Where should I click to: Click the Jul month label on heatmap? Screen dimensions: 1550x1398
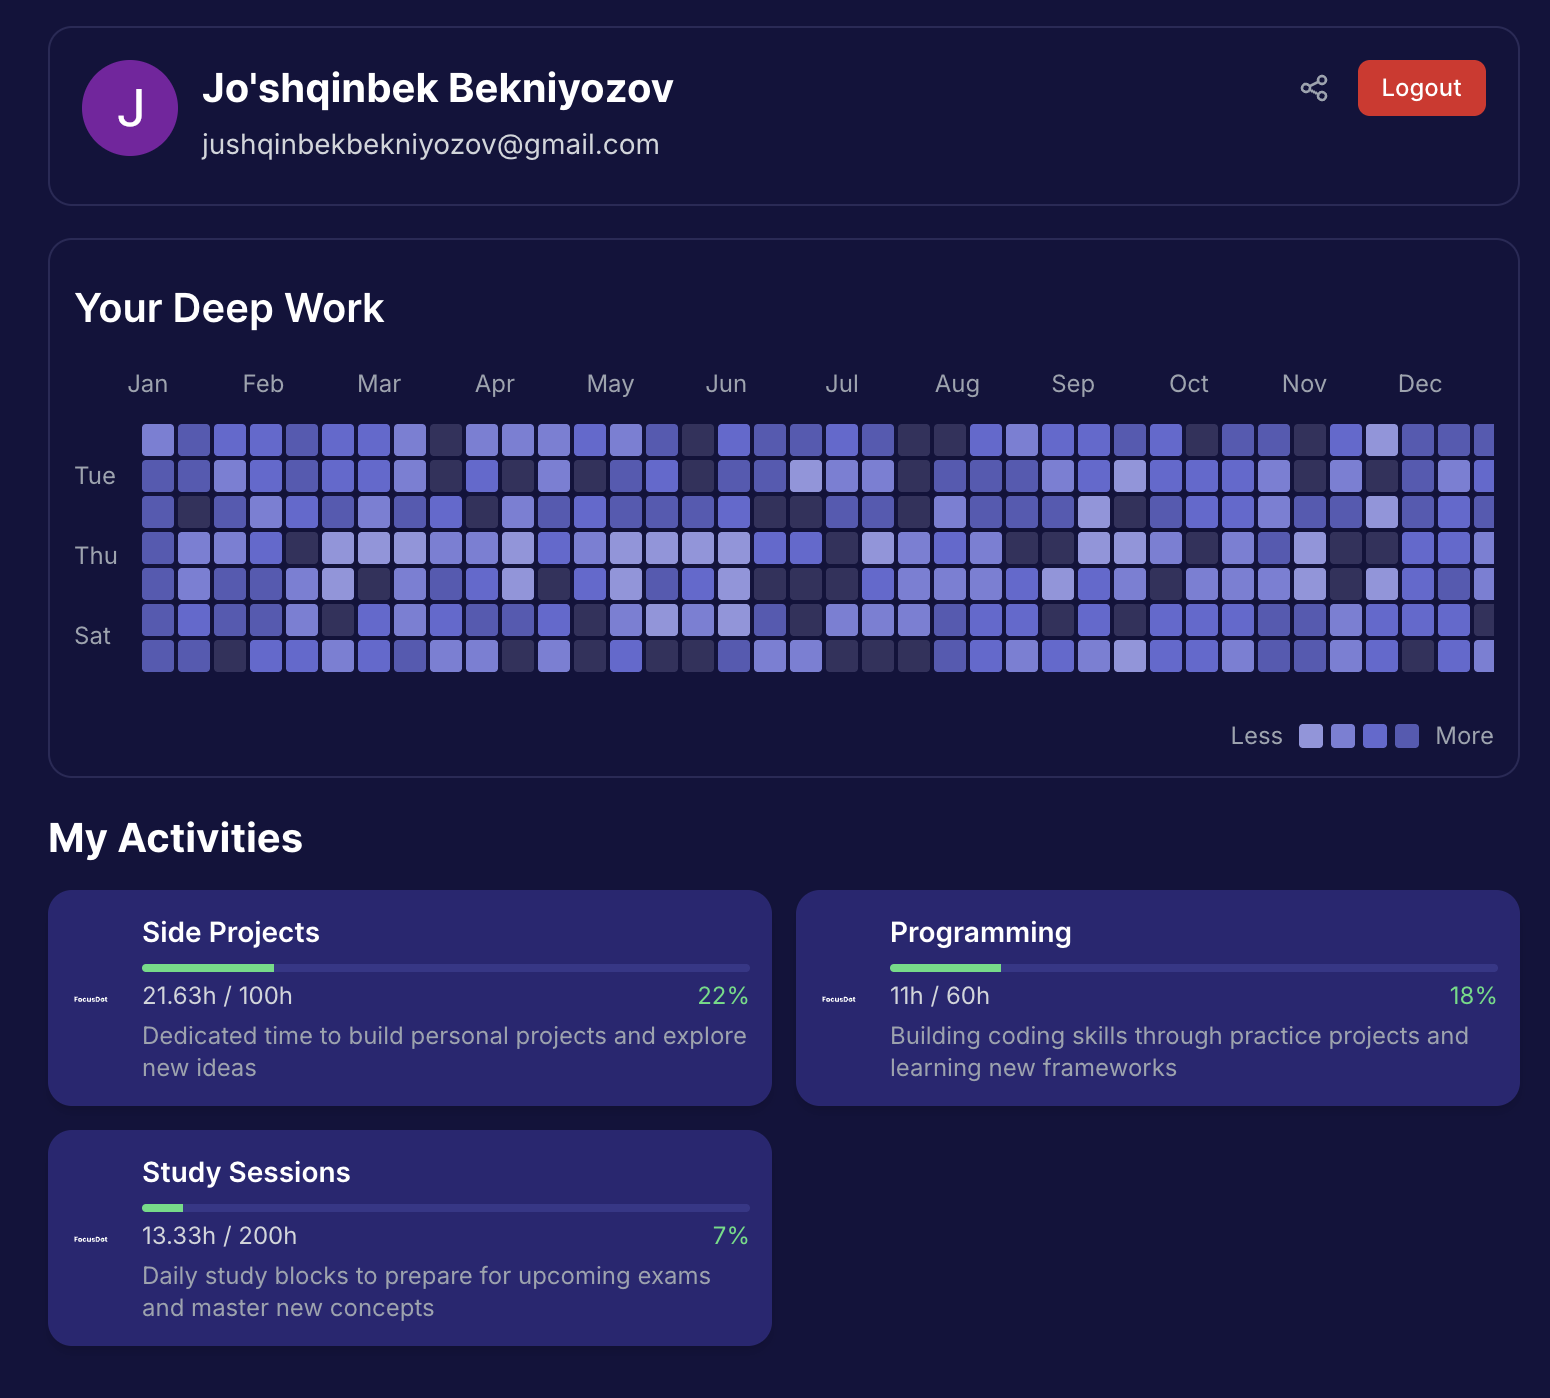pyautogui.click(x=842, y=384)
